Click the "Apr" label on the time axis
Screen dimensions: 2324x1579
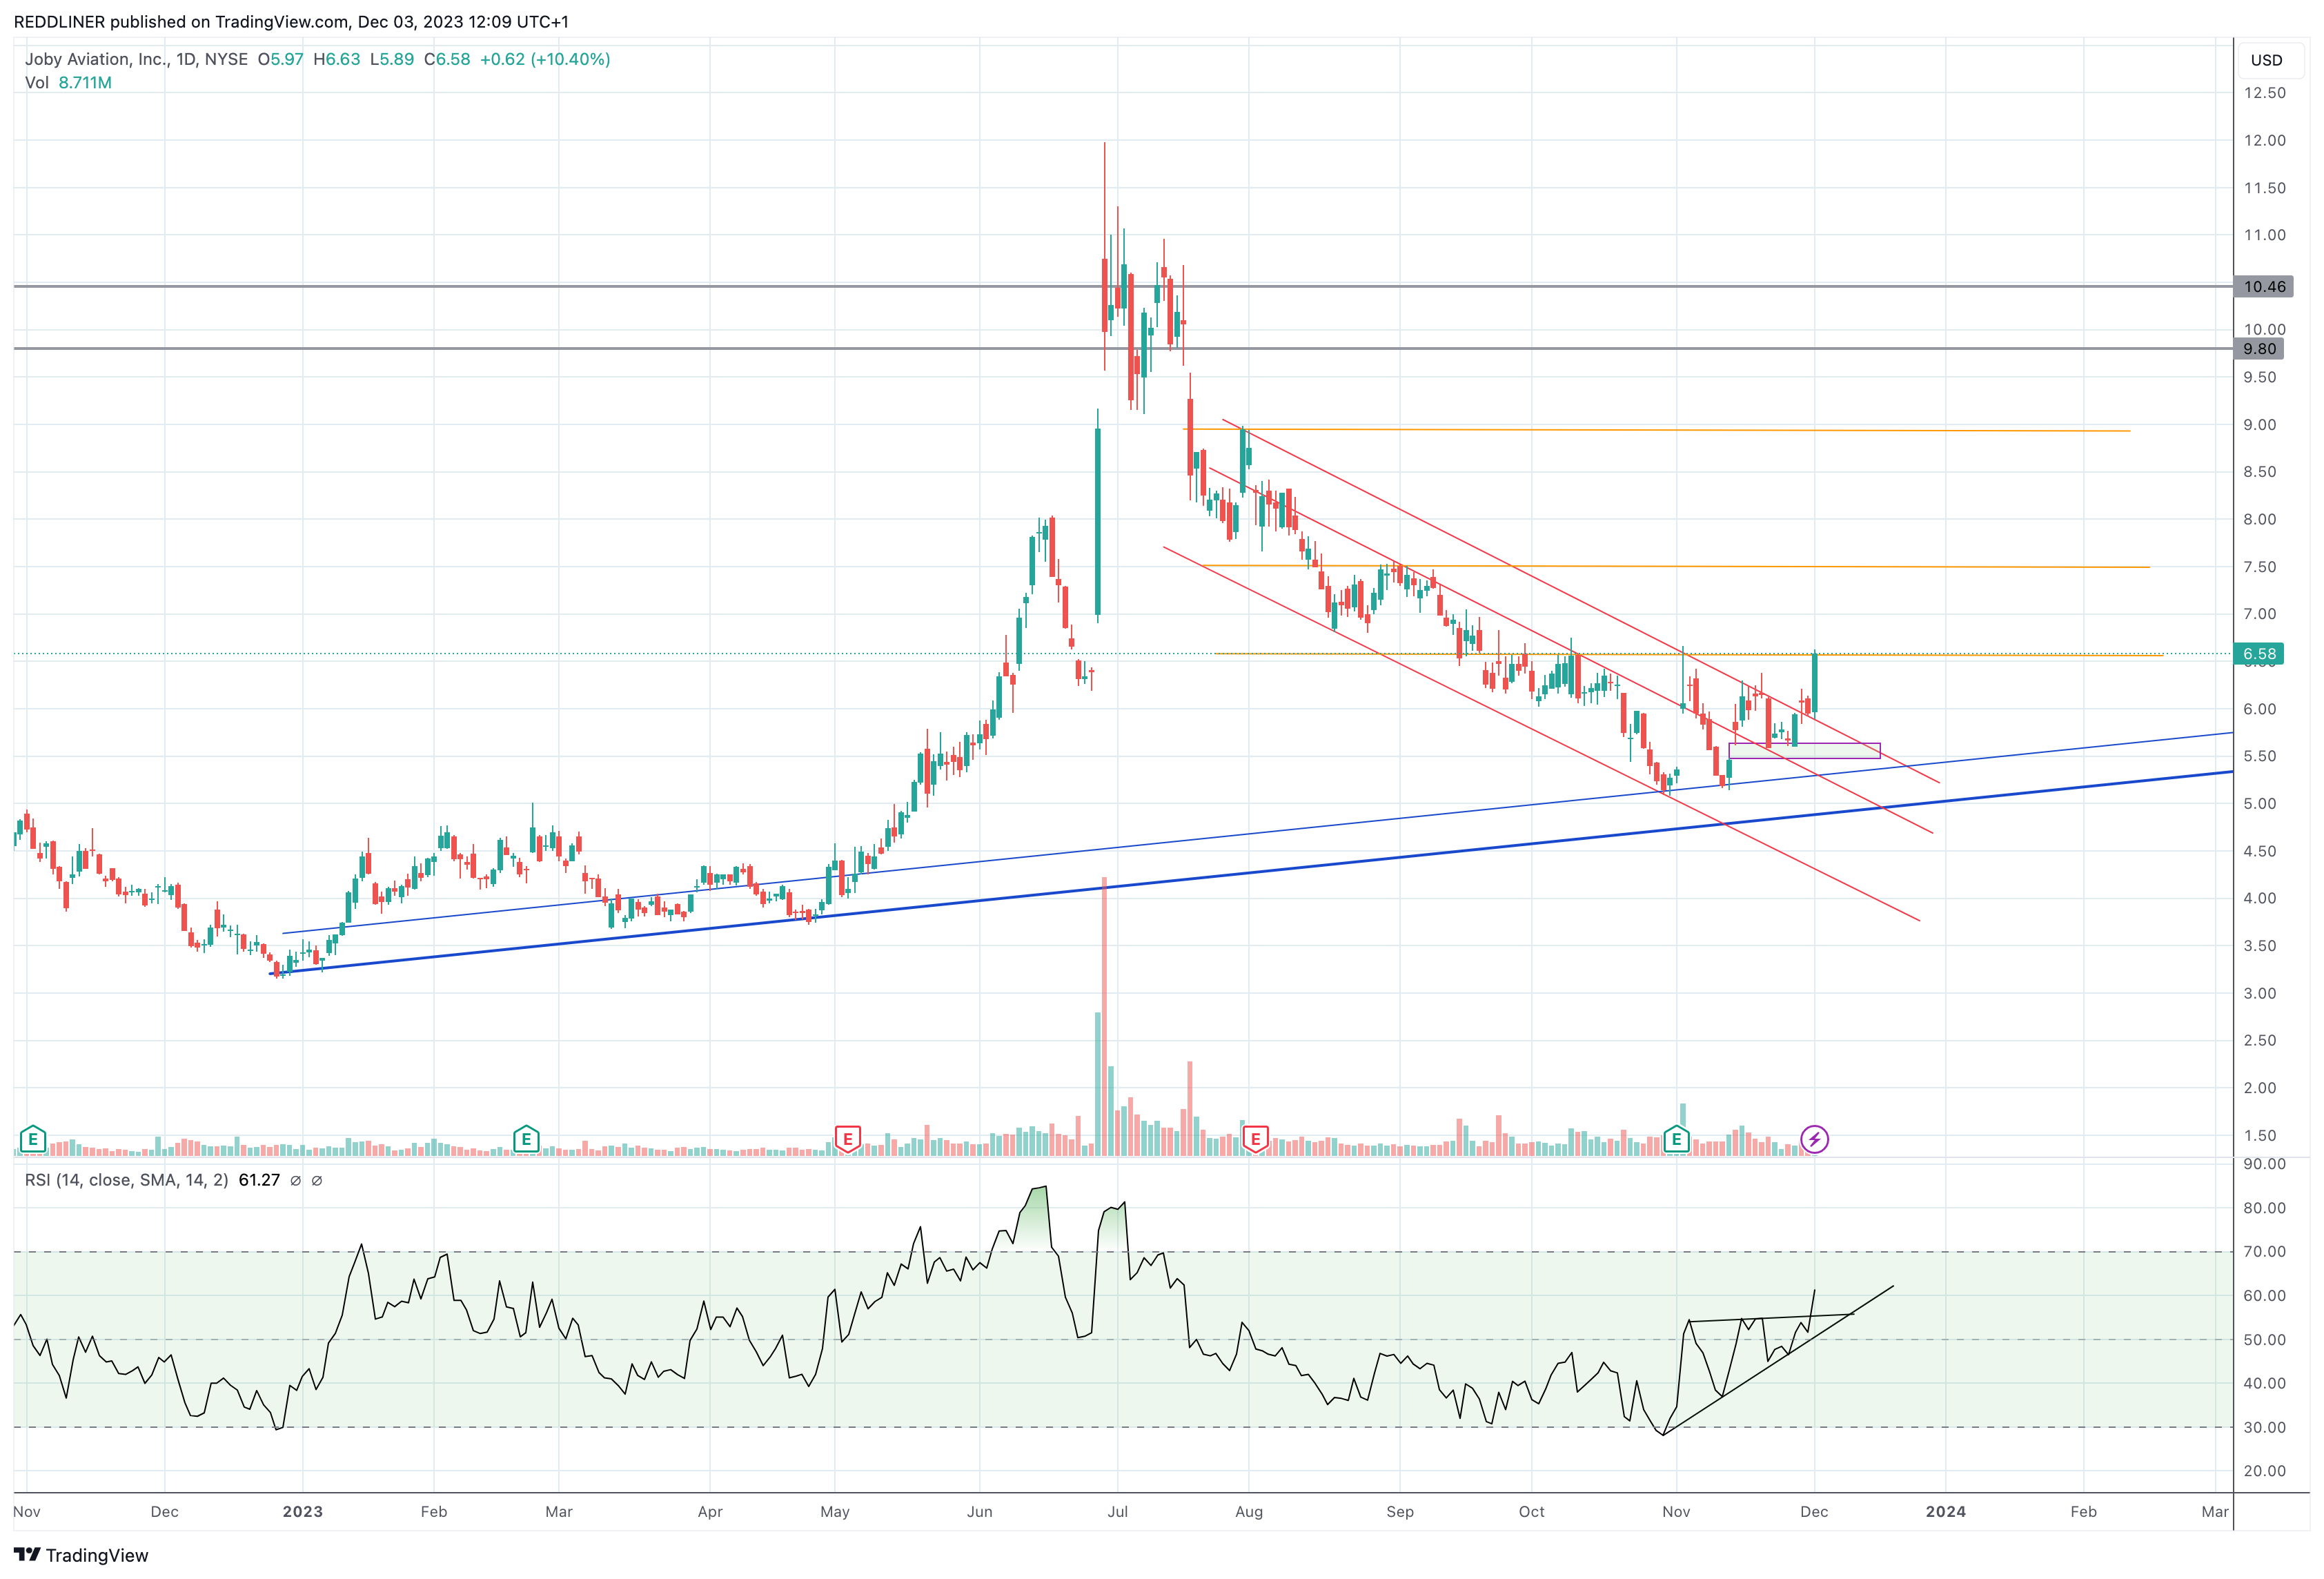pos(710,1511)
